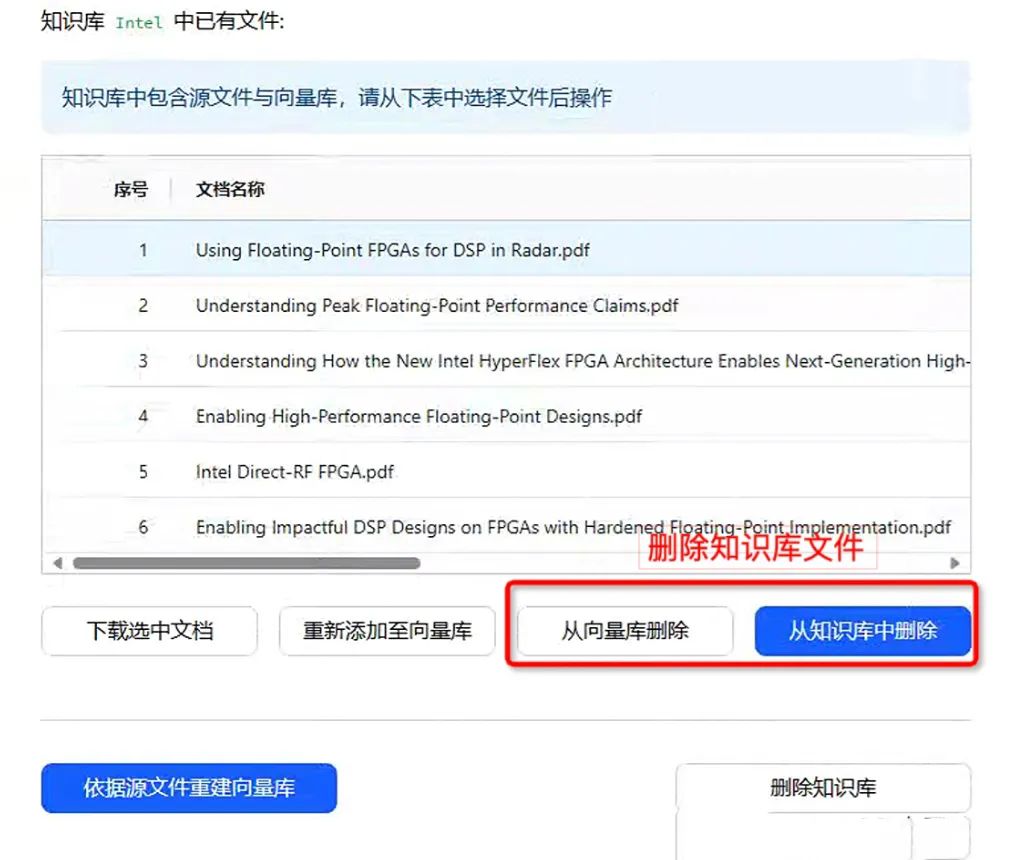Click row number 2 cell
Screen dimensions: 1010x860
tap(143, 305)
